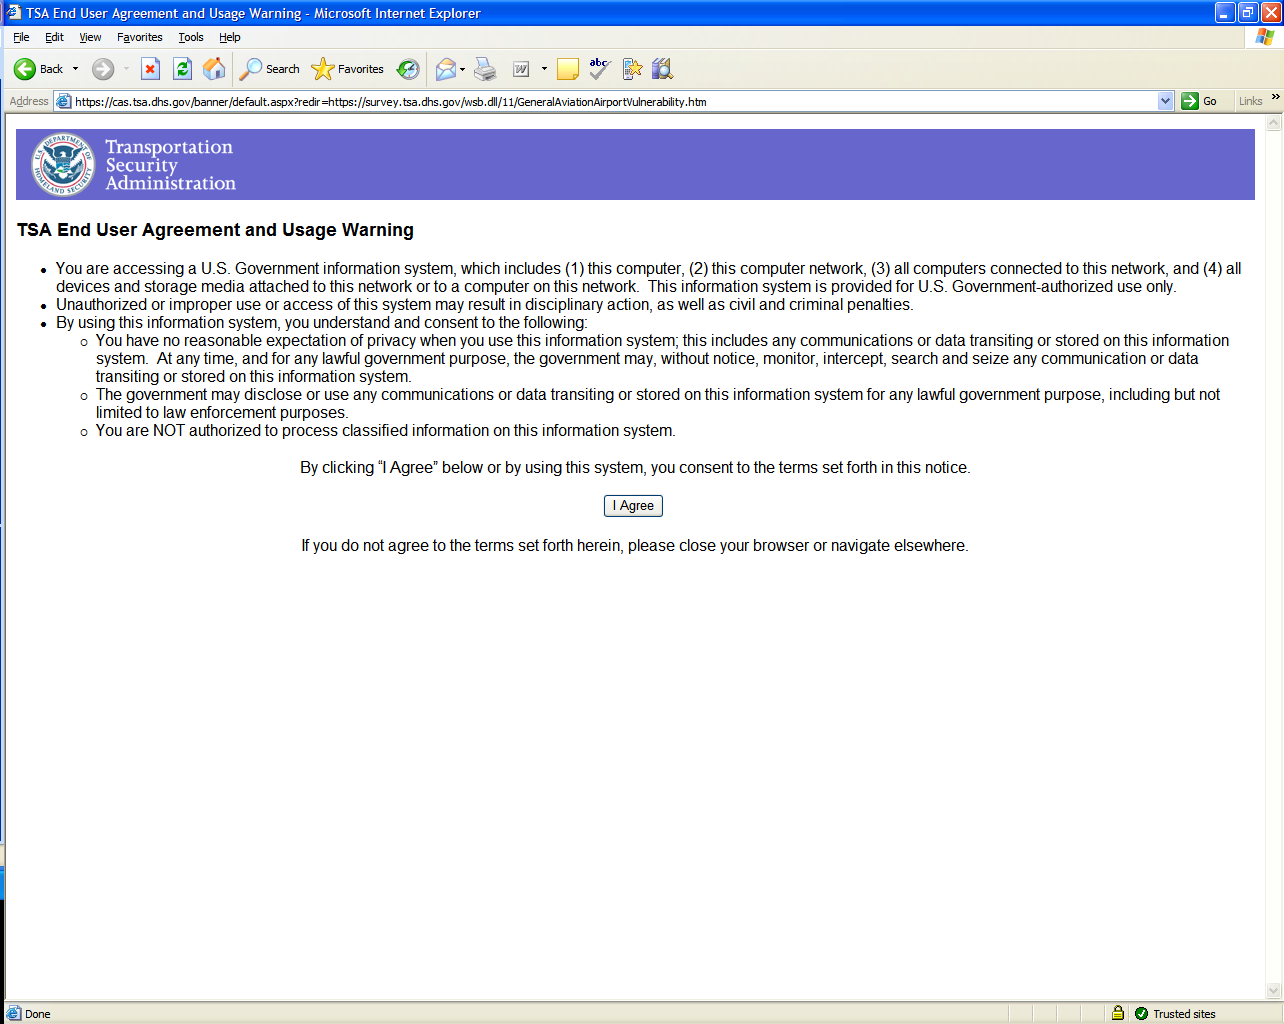Image resolution: width=1284 pixels, height=1024 pixels.
Task: Click the heading 'TSA End User Agreement and Usage Warning'
Action: pyautogui.click(x=215, y=230)
